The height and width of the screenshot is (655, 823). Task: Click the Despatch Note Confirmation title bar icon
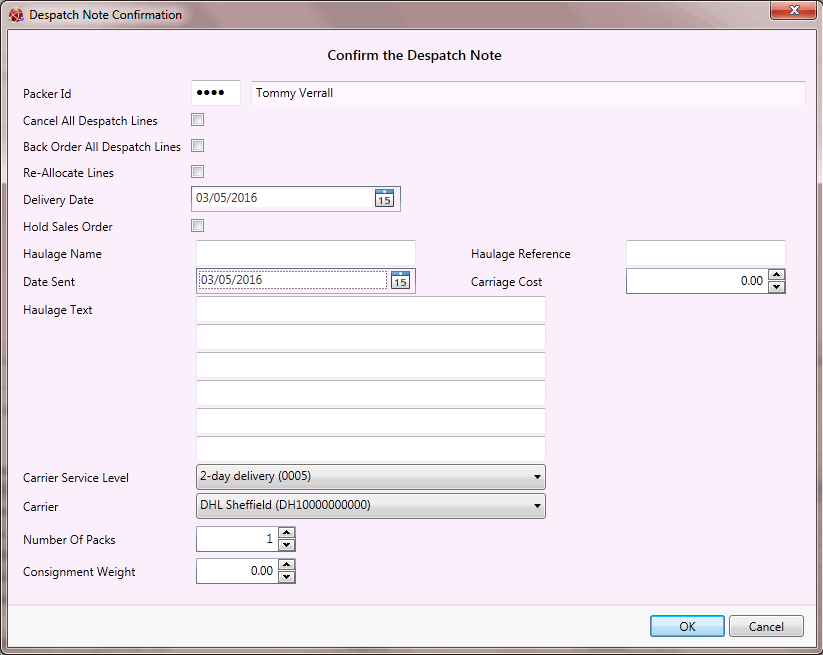16,15
